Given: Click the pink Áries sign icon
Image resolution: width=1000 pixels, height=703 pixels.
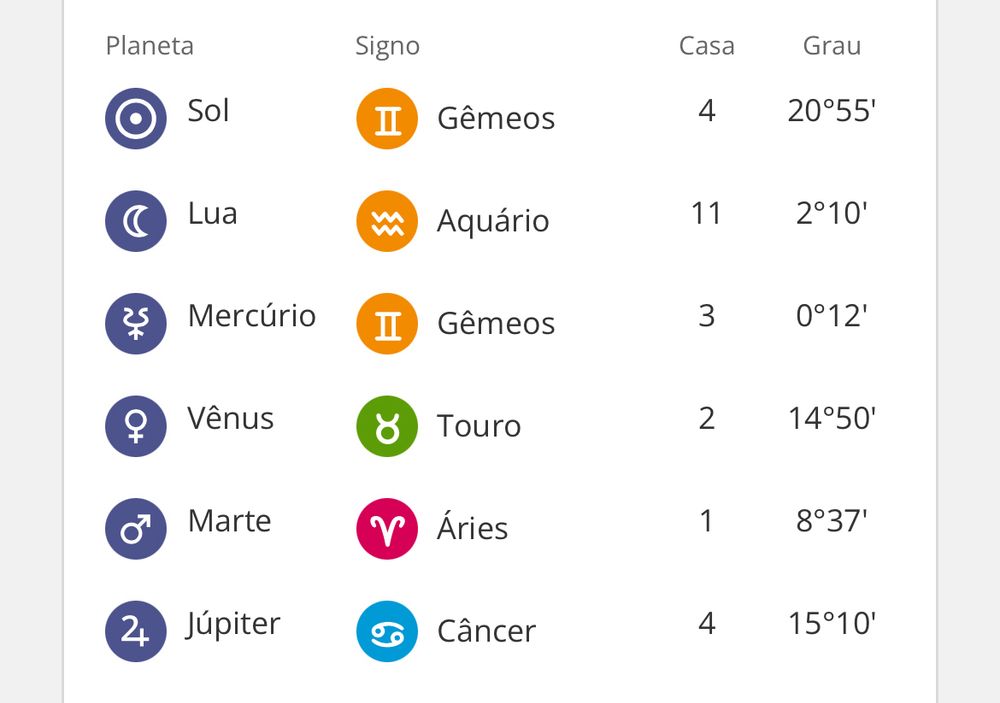Looking at the screenshot, I should click(387, 529).
